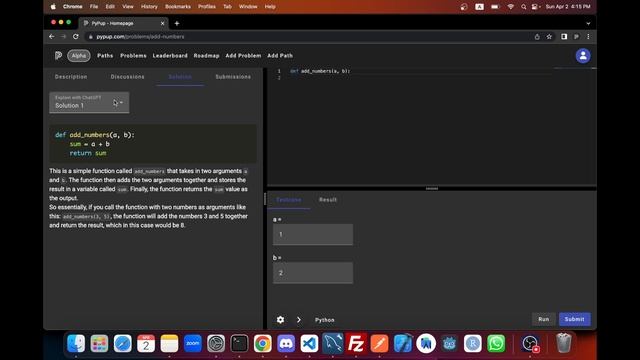
Task: Click the share page icon
Action: 537,36
